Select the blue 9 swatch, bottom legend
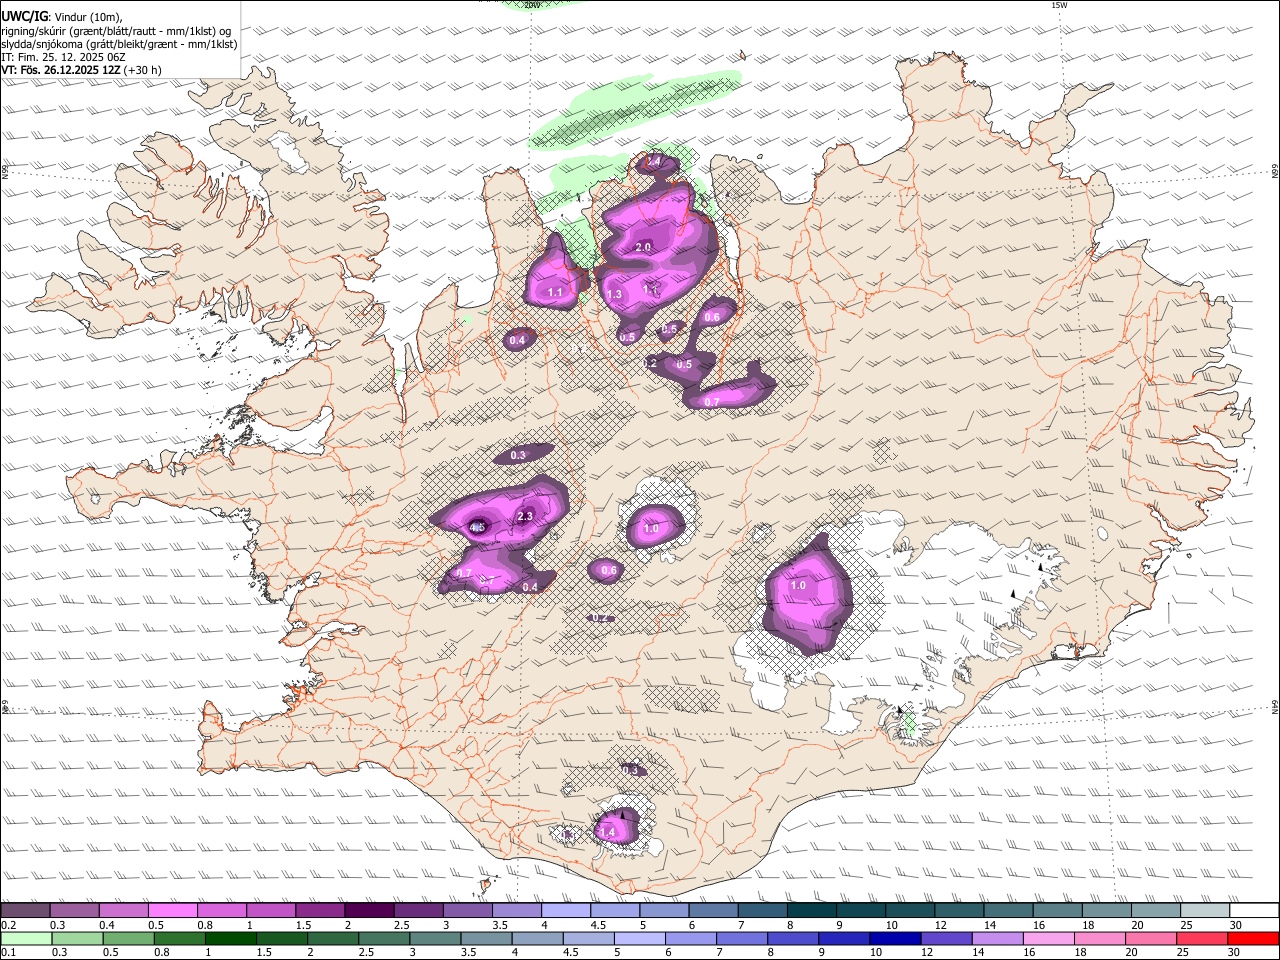This screenshot has width=1280, height=960. [844, 938]
